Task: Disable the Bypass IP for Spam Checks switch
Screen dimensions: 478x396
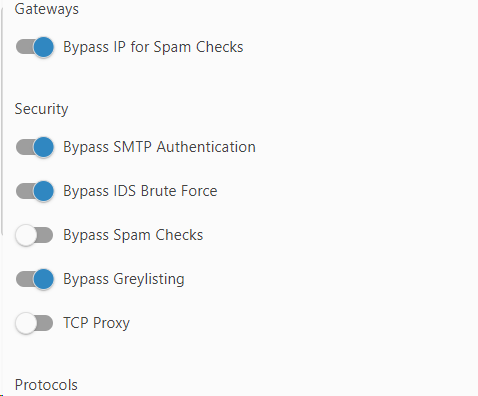Action: coord(35,47)
